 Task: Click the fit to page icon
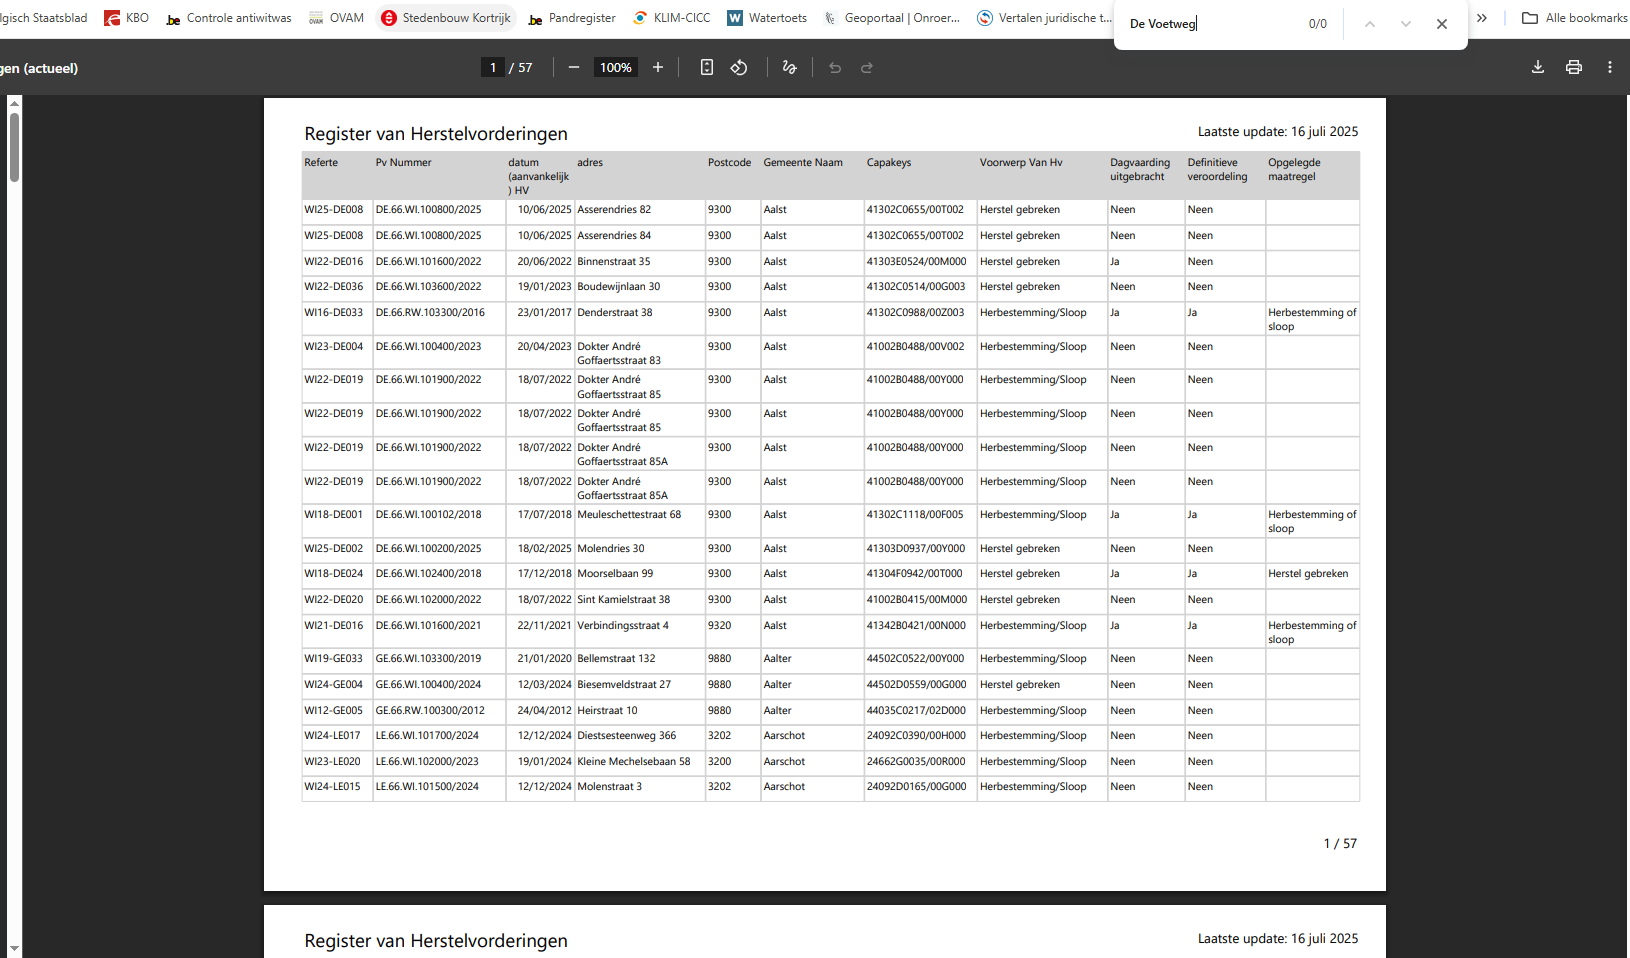pos(707,68)
